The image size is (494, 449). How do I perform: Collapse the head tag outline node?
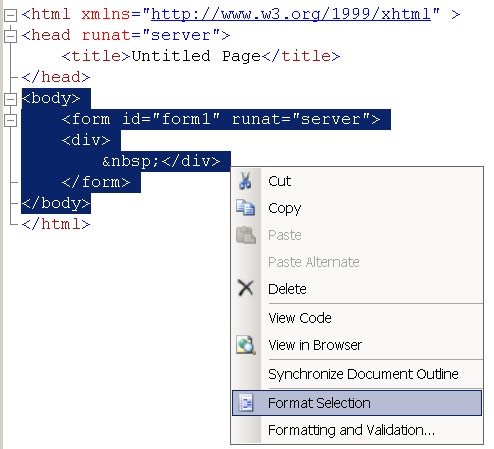click(x=10, y=36)
